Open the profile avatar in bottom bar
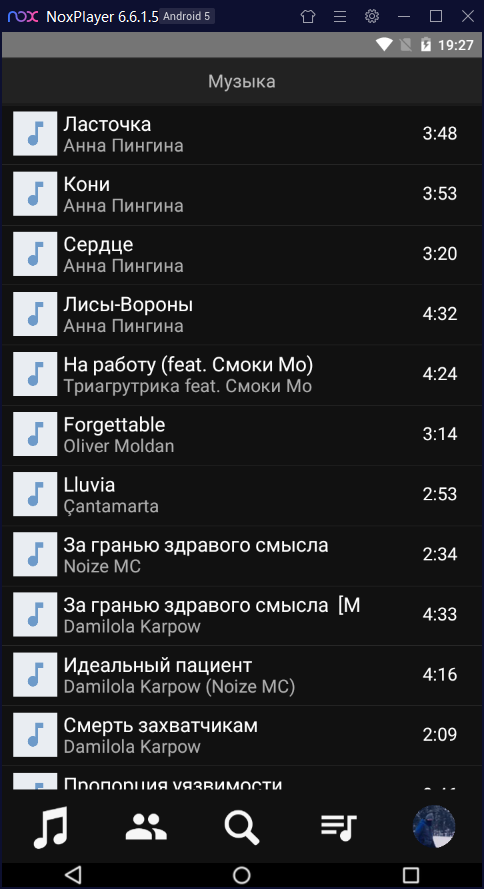The height and width of the screenshot is (889, 484). point(434,827)
